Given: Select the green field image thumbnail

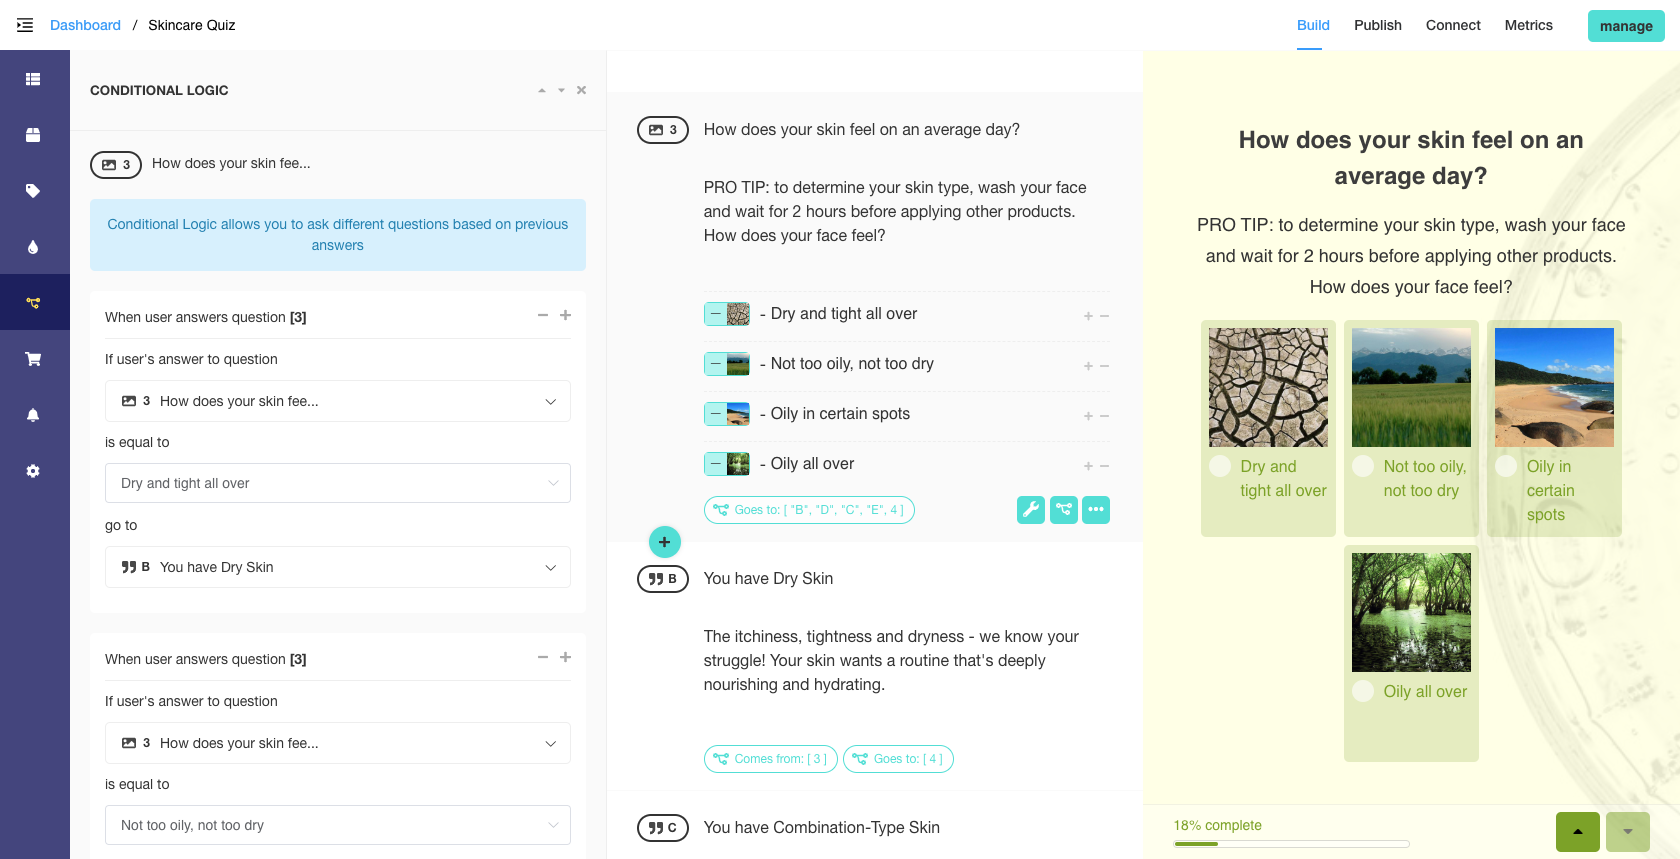Looking at the screenshot, I should [1411, 387].
